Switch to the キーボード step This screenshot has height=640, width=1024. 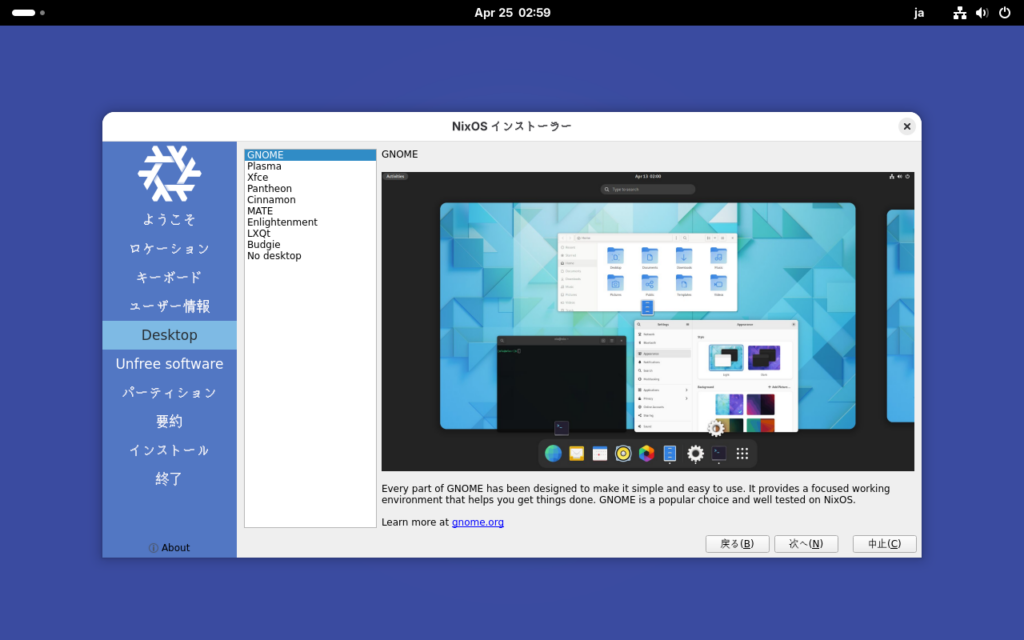point(169,277)
